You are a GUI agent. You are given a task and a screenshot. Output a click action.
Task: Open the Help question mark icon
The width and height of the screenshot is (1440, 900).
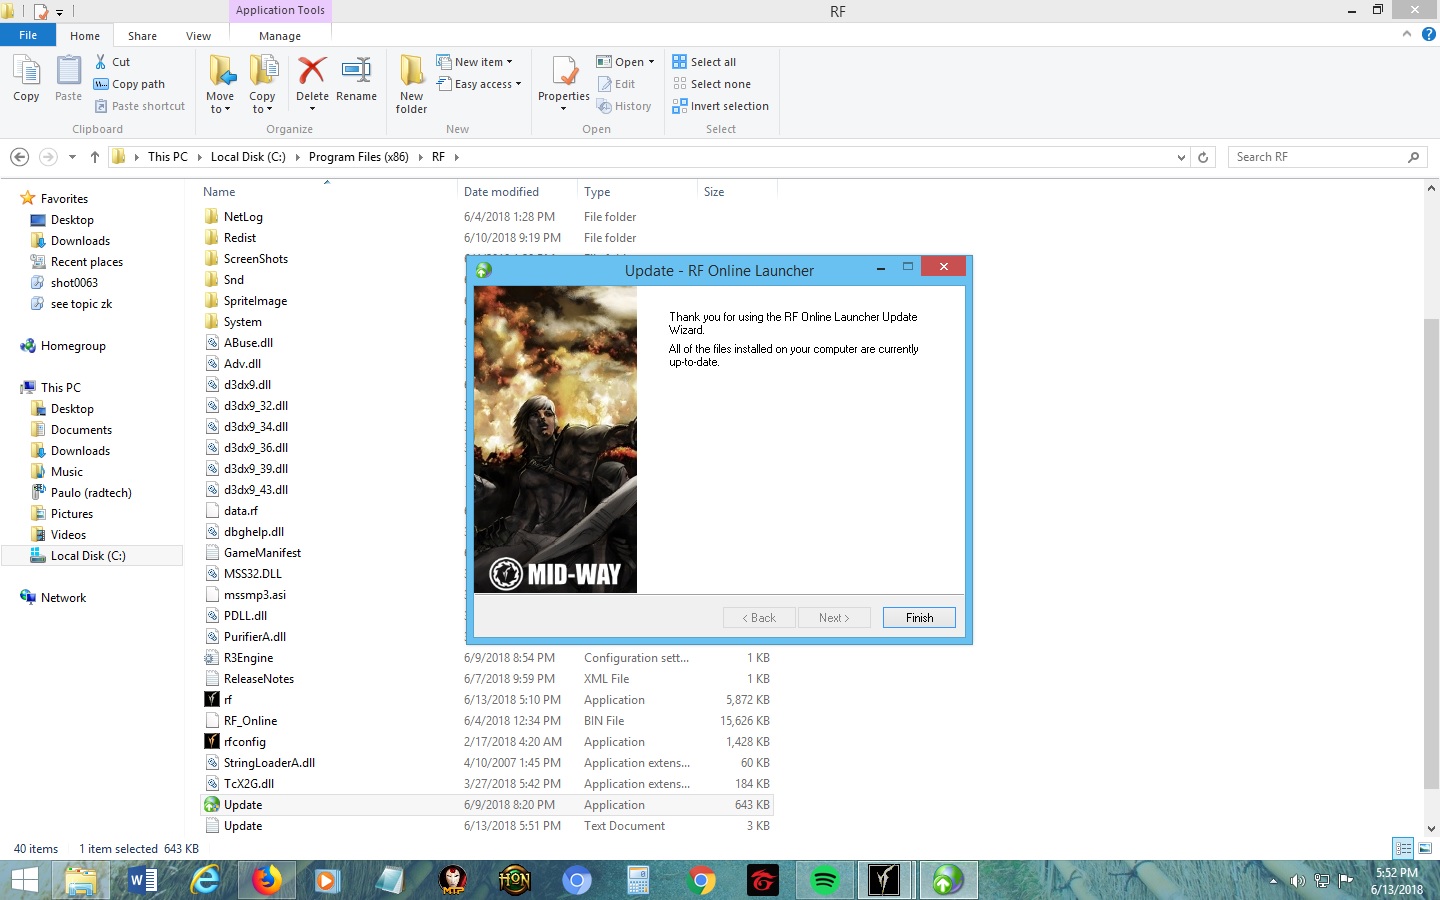1428,34
